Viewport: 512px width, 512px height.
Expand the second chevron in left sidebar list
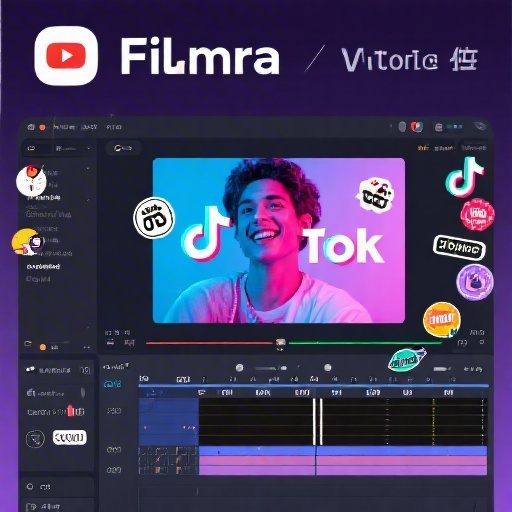tap(88, 200)
